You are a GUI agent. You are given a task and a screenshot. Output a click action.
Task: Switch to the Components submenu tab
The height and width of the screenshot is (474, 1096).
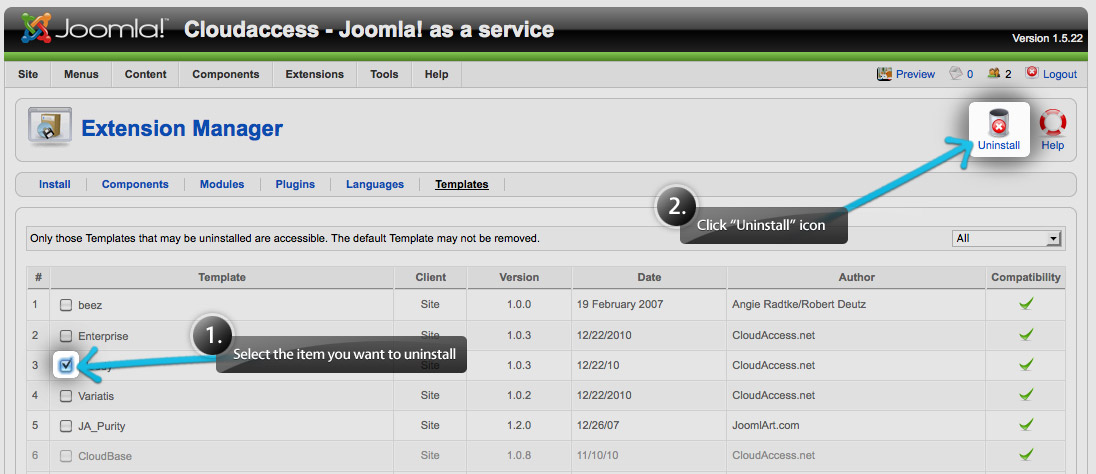tap(135, 185)
